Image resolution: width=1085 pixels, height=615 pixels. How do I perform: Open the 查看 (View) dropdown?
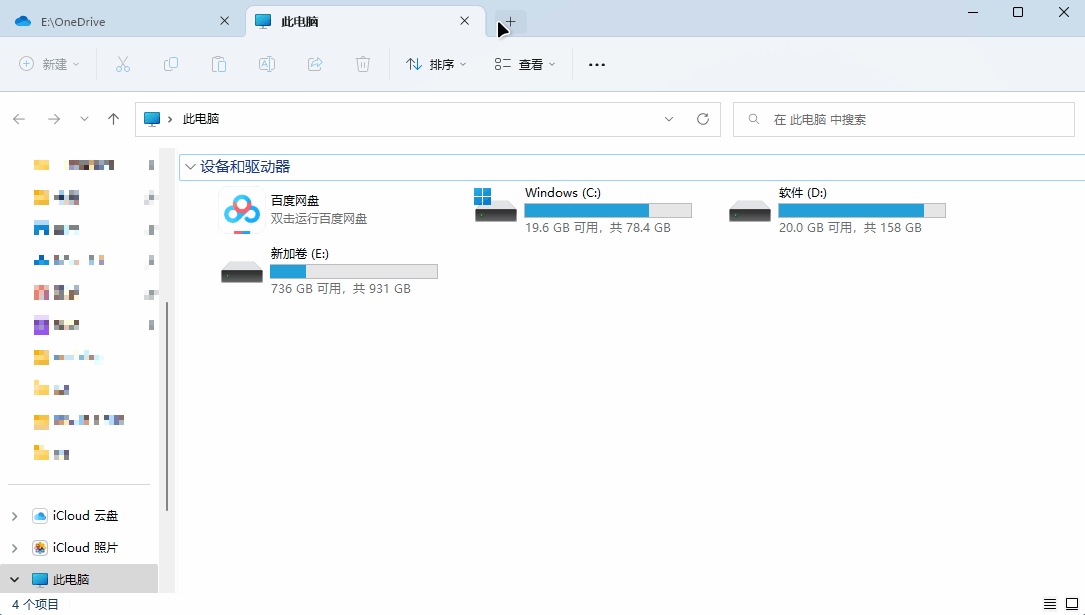click(524, 64)
